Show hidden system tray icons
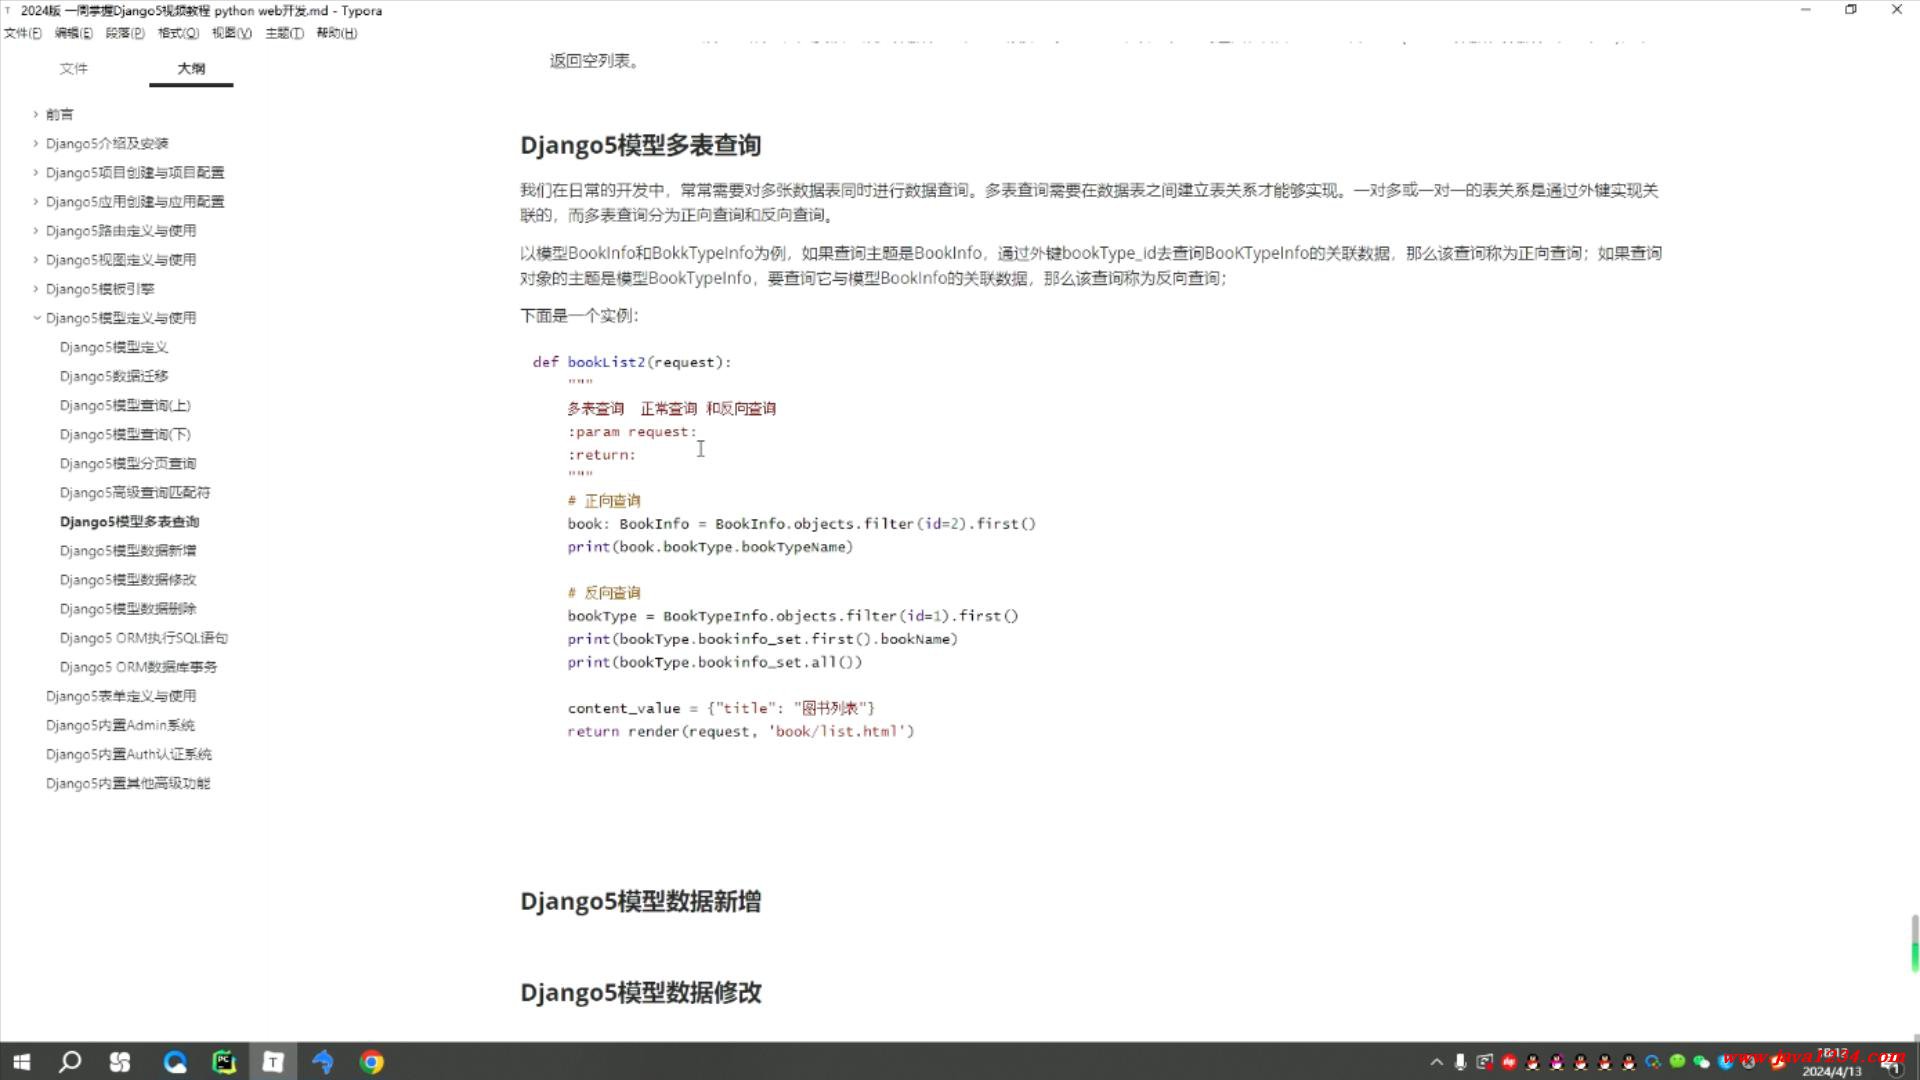The width and height of the screenshot is (1920, 1080). click(x=1437, y=1062)
